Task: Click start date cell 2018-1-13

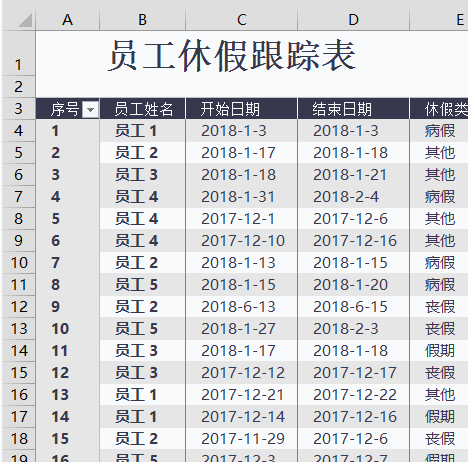Action: point(242,263)
